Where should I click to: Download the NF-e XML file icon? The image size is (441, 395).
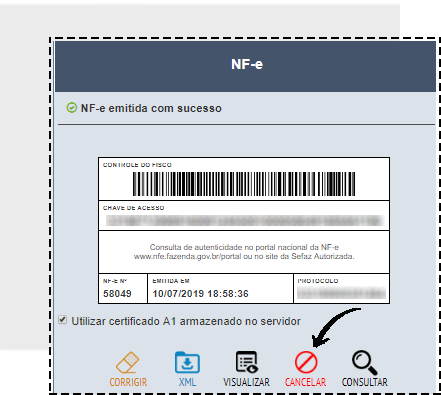click(x=187, y=362)
